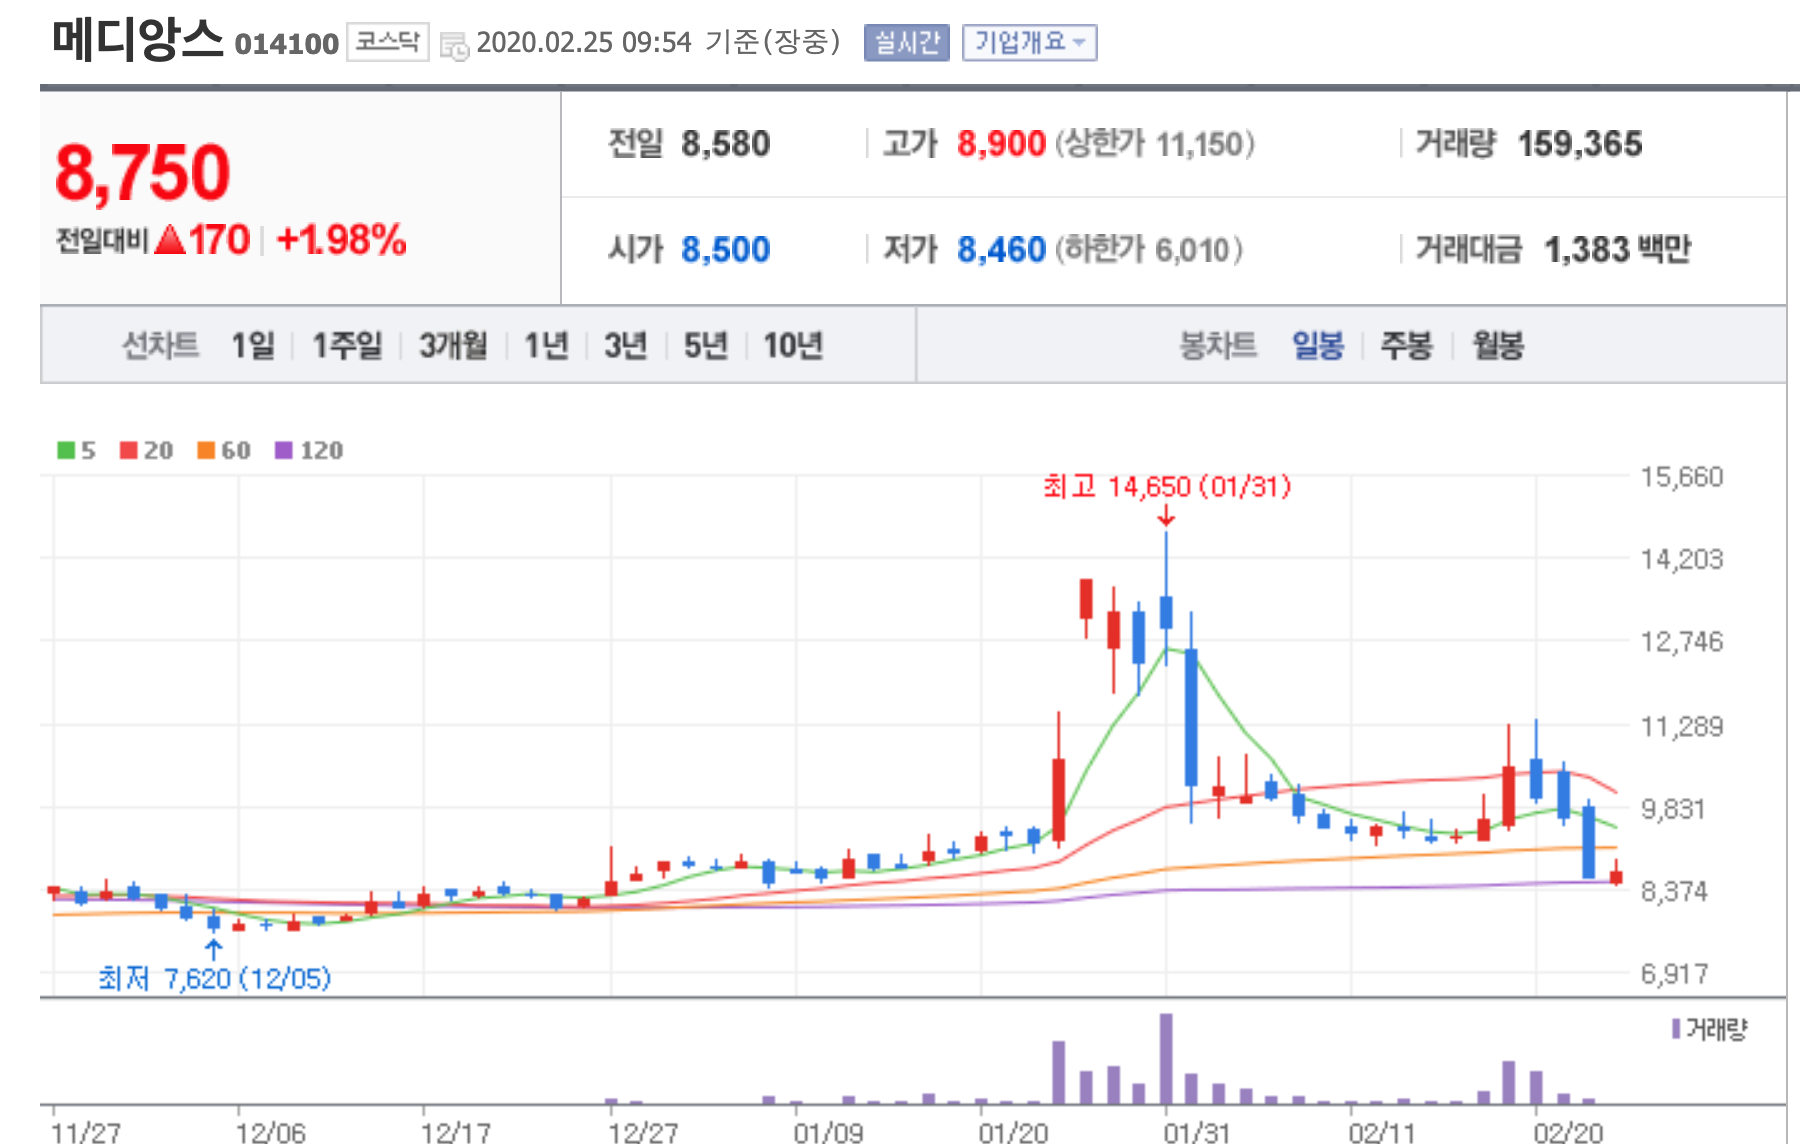
Task: Switch to the 1년 line chart
Action: pos(546,345)
